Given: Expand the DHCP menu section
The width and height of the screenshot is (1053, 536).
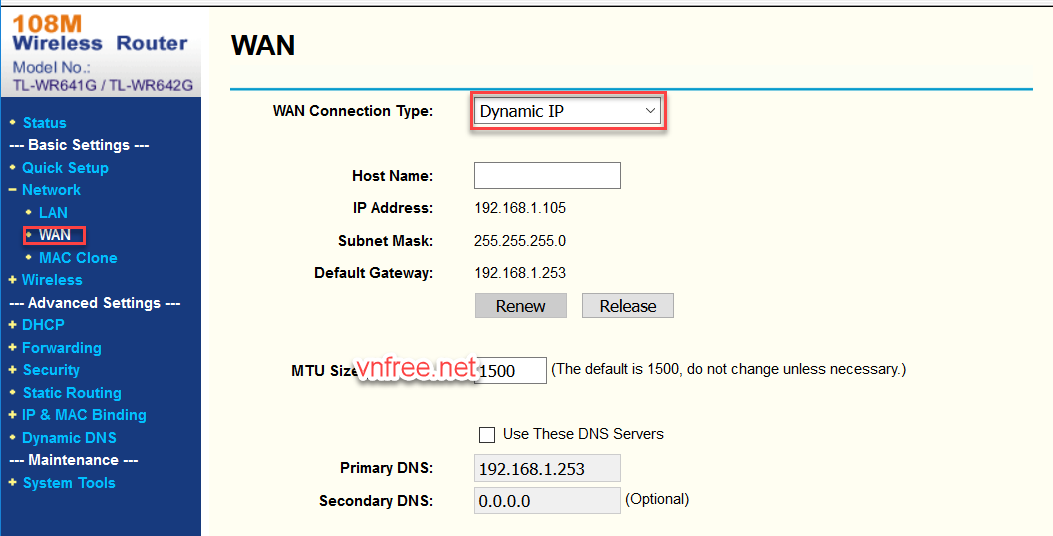Looking at the screenshot, I should click(x=43, y=325).
